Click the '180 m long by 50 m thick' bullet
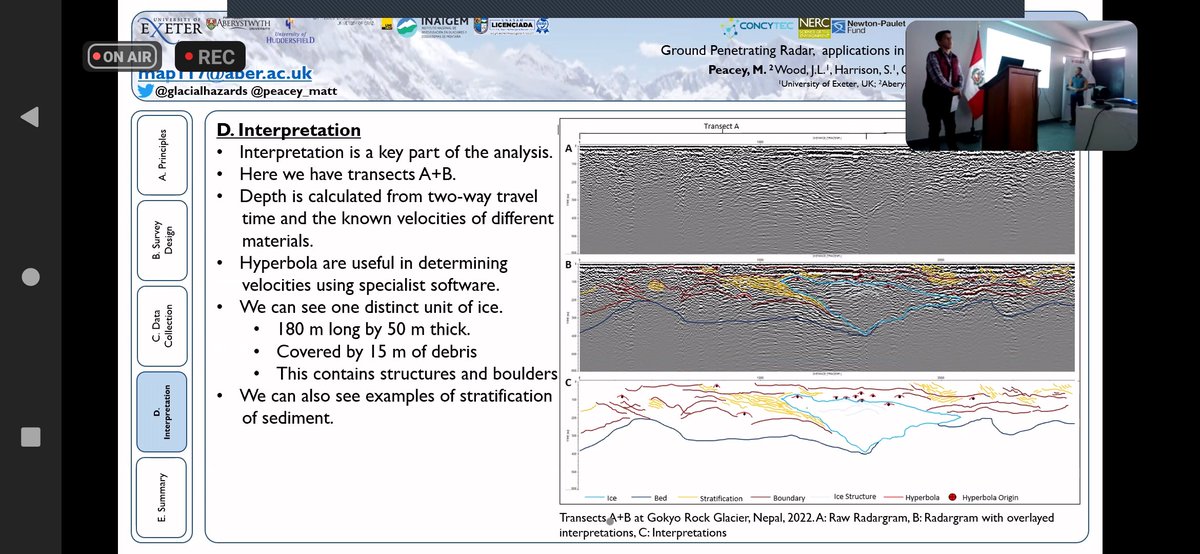 click(374, 330)
